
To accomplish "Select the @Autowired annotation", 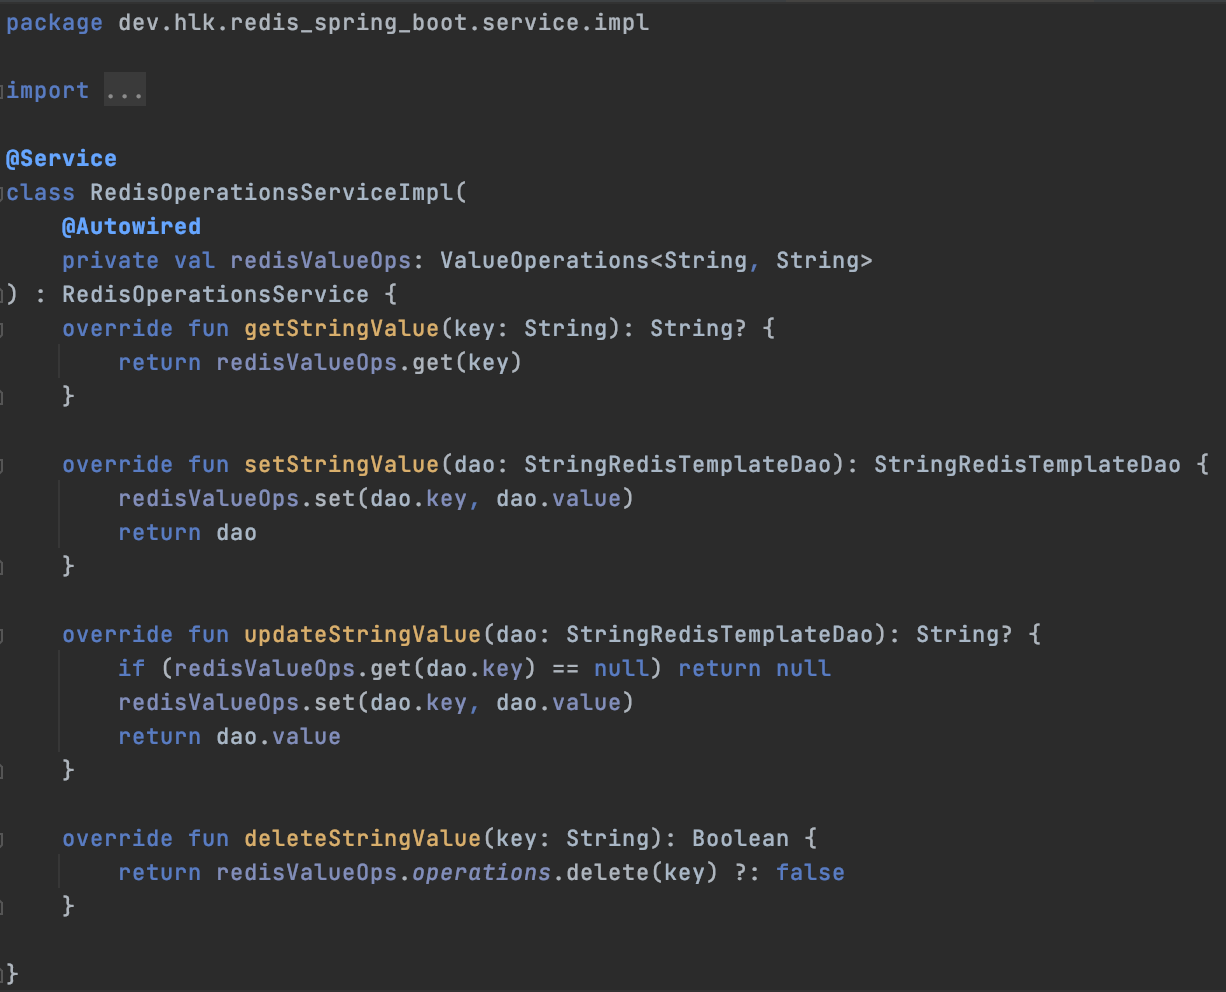I will (131, 226).
